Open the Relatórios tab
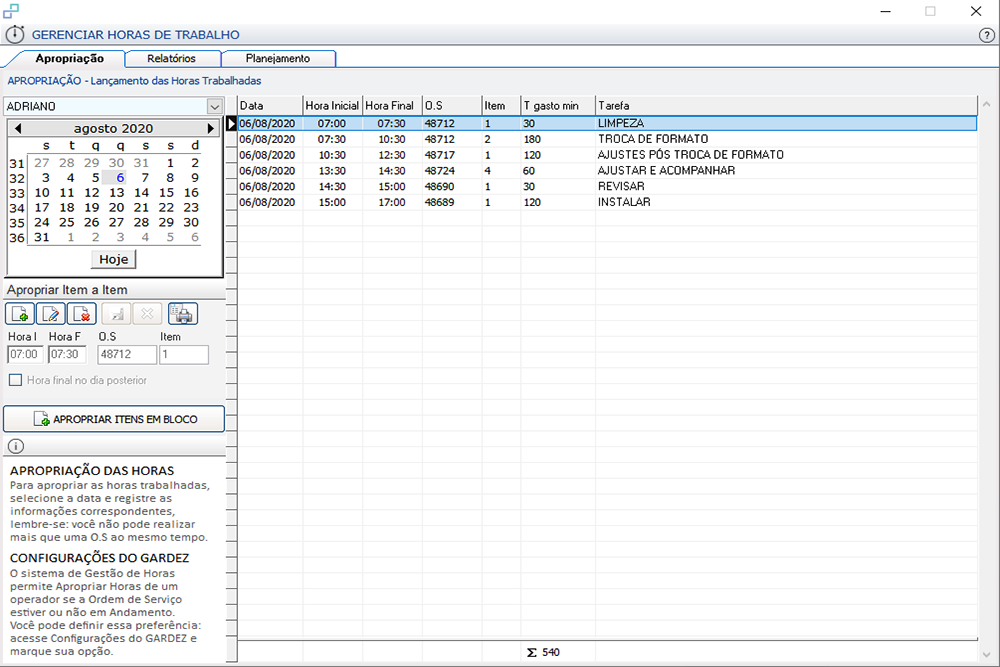This screenshot has height=667, width=1000. click(172, 59)
